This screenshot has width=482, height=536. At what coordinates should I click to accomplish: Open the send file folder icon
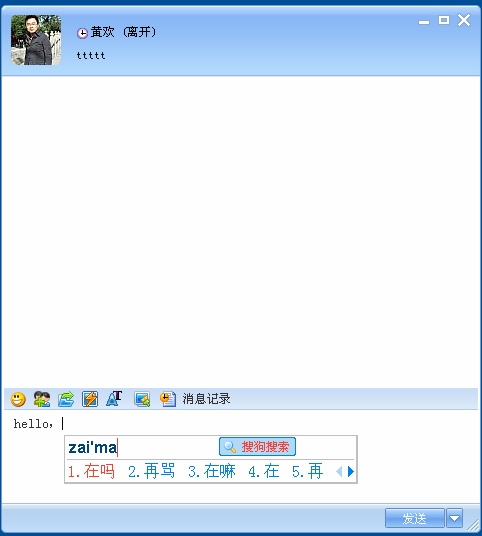[66, 399]
